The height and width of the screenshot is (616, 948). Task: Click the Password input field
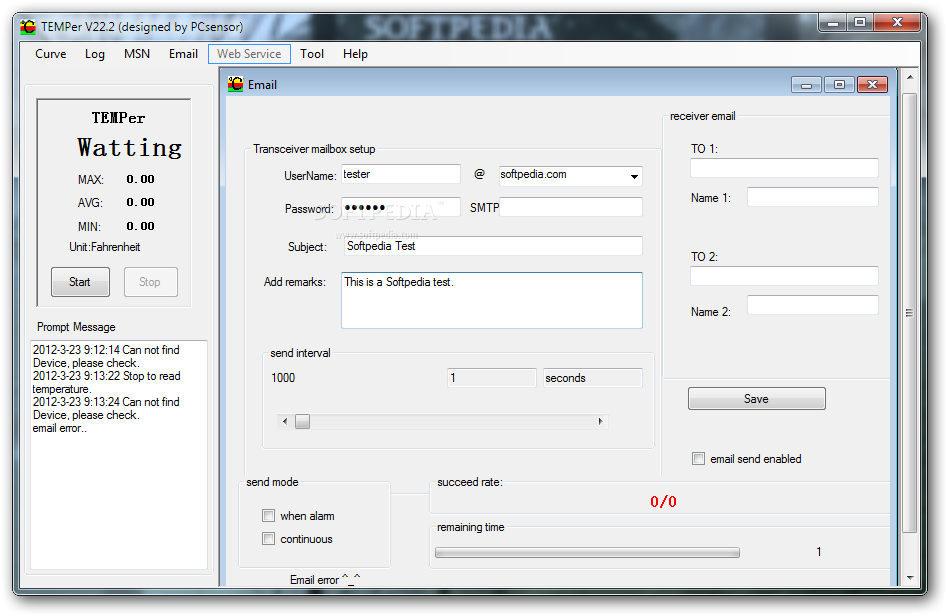400,207
